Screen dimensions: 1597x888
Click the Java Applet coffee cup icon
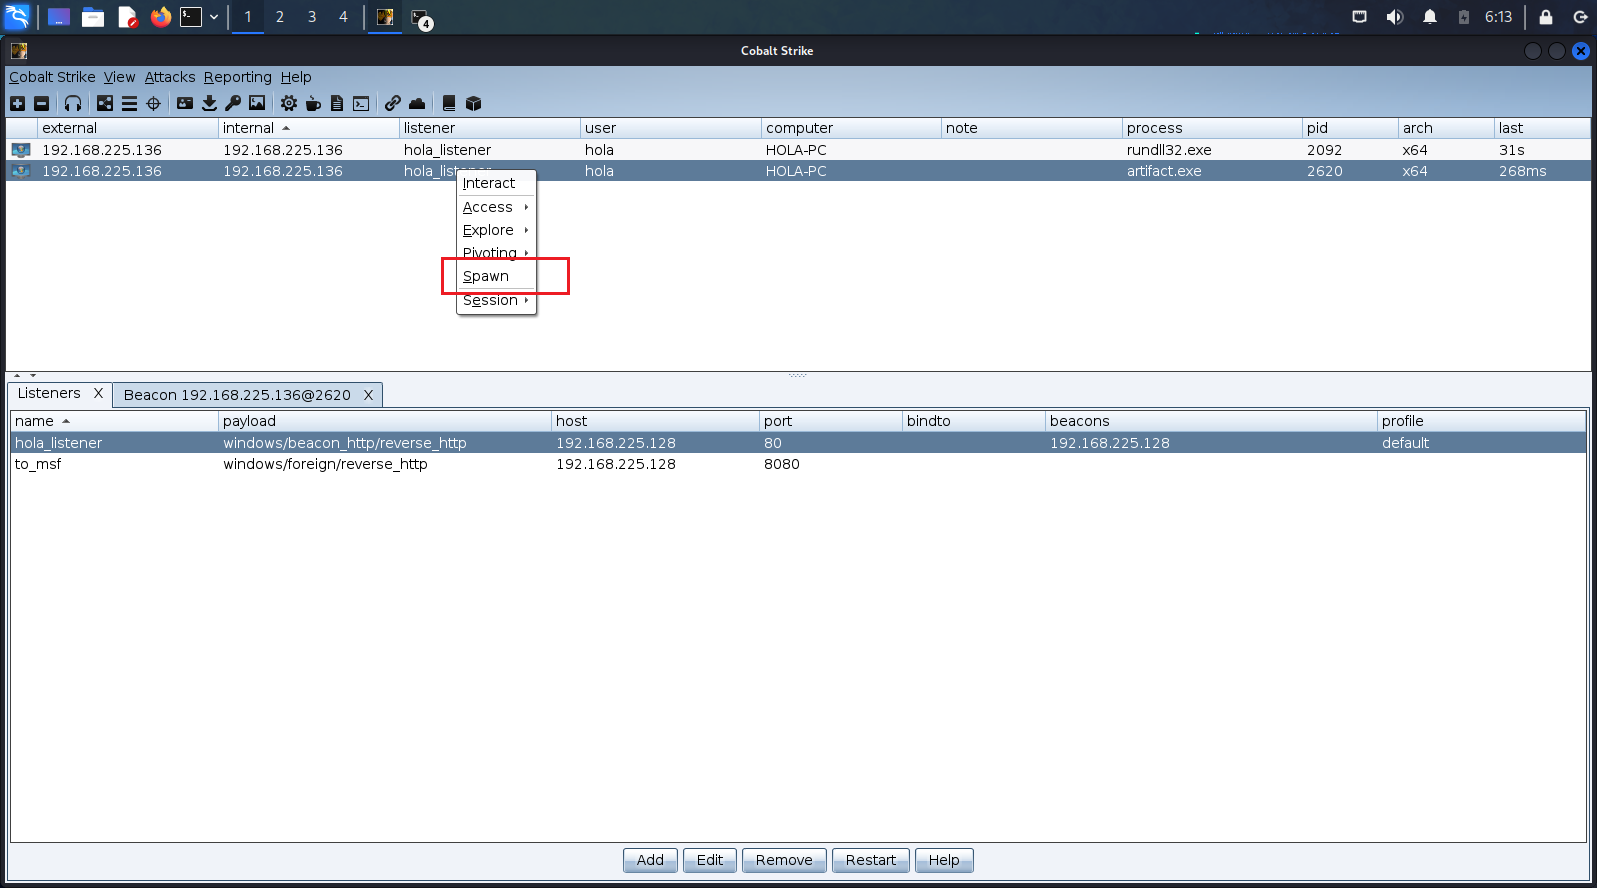coord(313,103)
